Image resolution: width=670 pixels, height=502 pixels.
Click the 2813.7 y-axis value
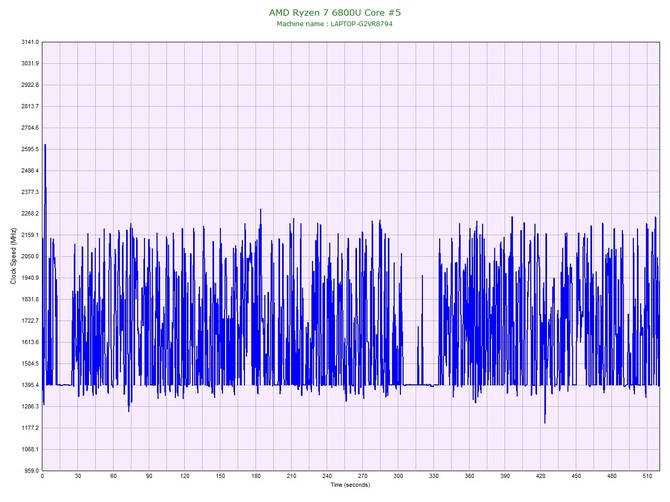click(x=30, y=106)
